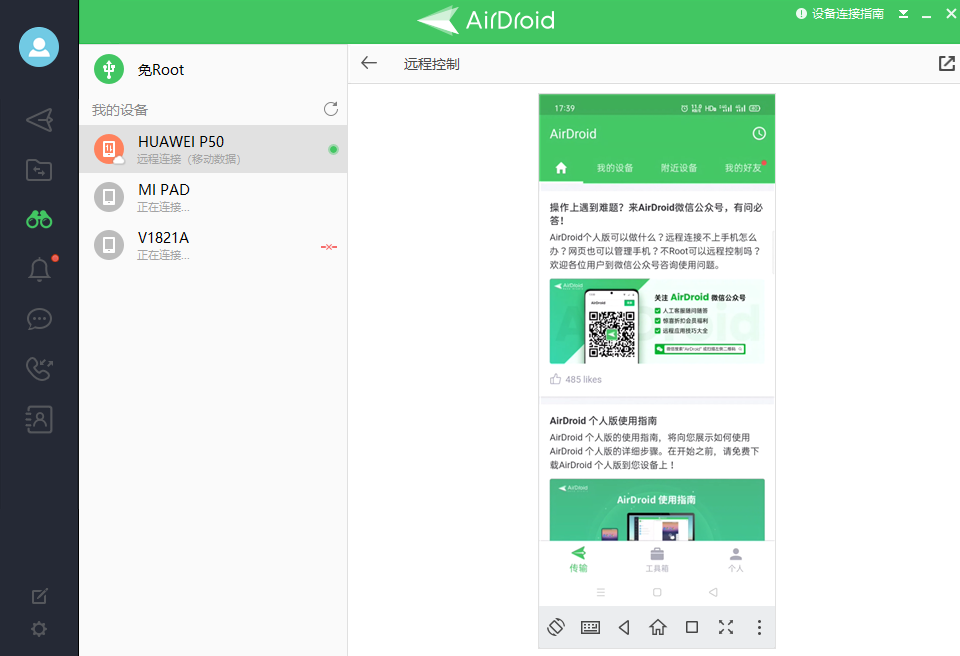Enter fullscreen remote control mode

coord(726,627)
